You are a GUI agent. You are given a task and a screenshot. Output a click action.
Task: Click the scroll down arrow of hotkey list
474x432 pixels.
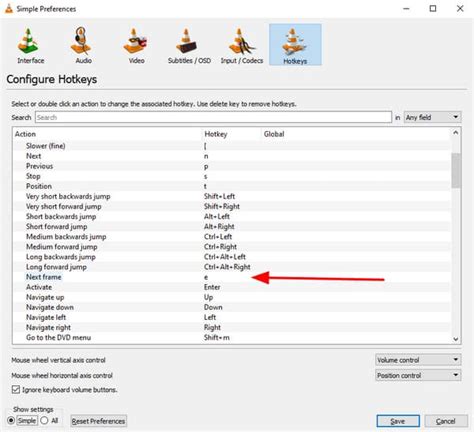point(456,339)
